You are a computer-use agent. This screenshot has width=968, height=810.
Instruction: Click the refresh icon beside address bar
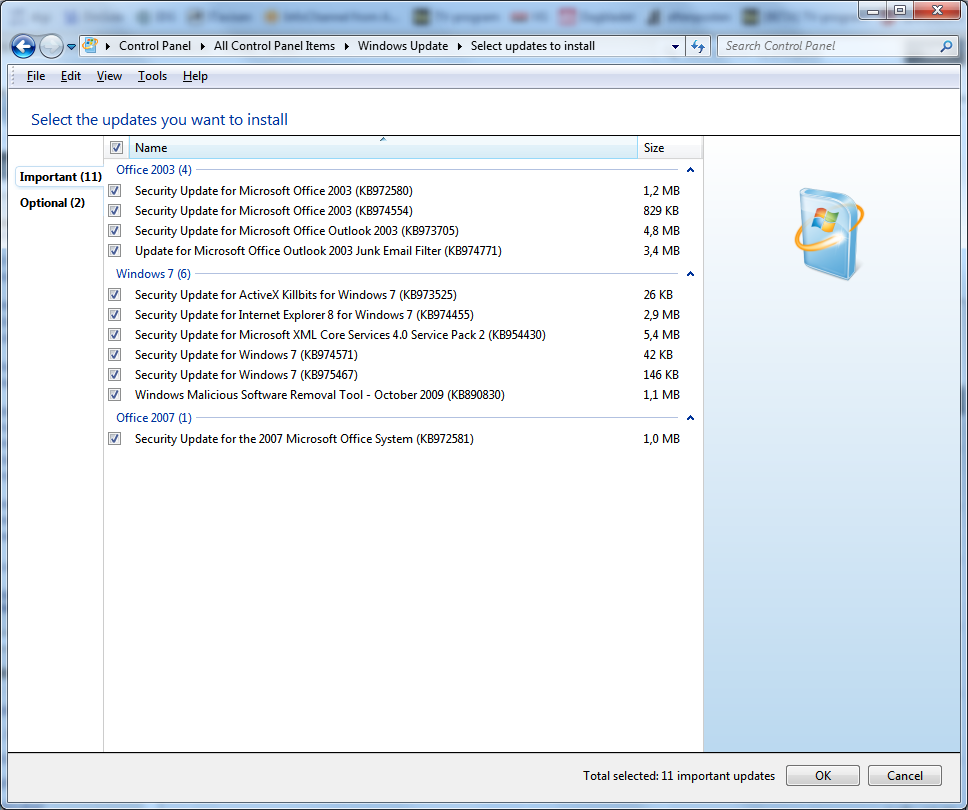(x=698, y=46)
